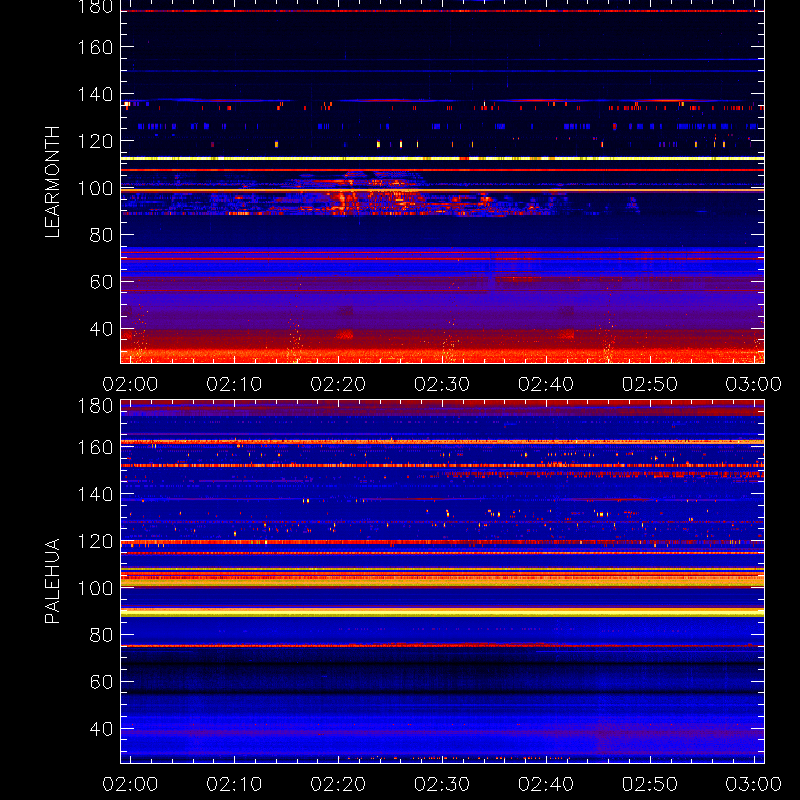Screen dimensions: 800x800
Task: Select 02:00 time label under Learmonth spectrogram
Action: coord(130,384)
